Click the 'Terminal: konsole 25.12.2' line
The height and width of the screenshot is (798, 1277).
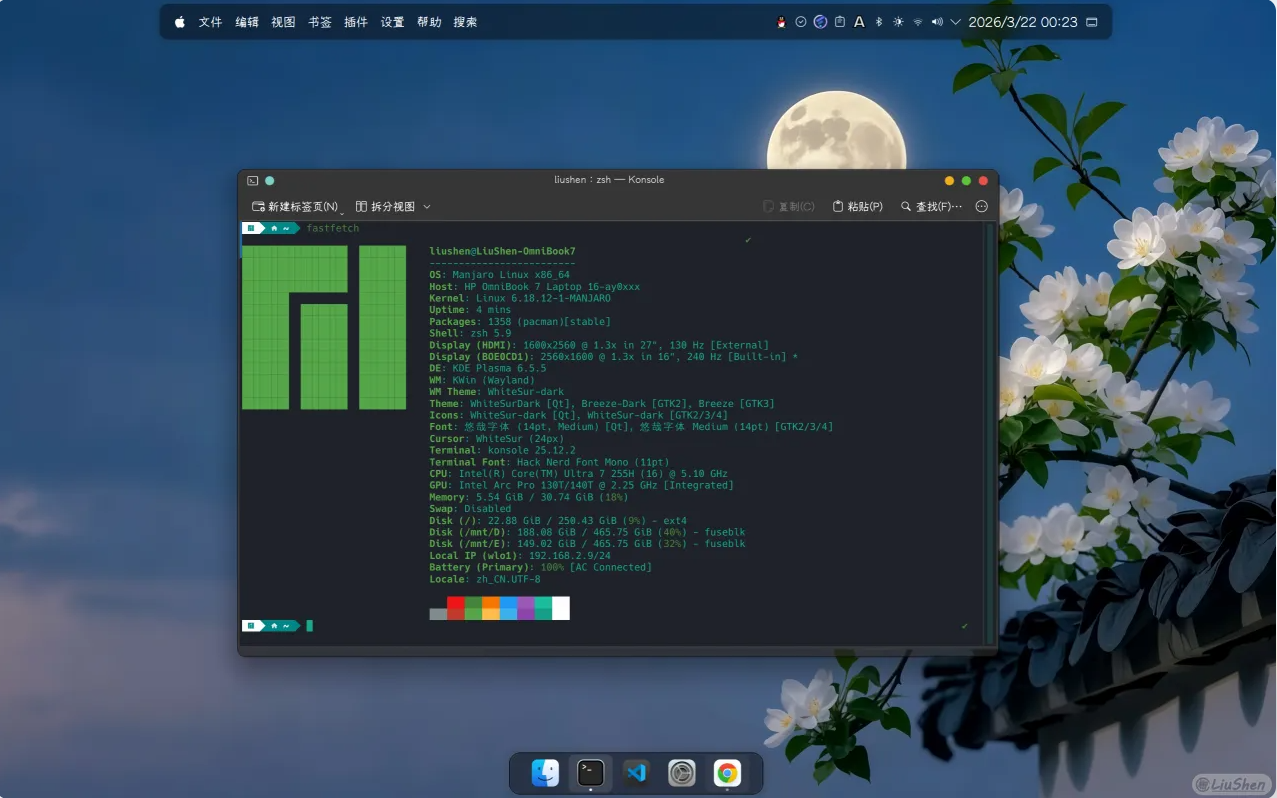click(502, 450)
